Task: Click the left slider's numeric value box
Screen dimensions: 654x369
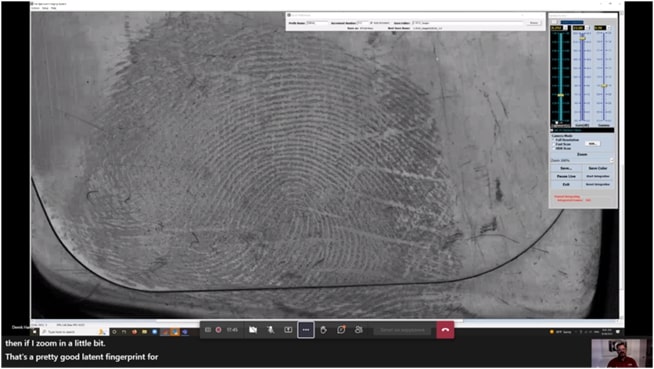Action: [556, 28]
